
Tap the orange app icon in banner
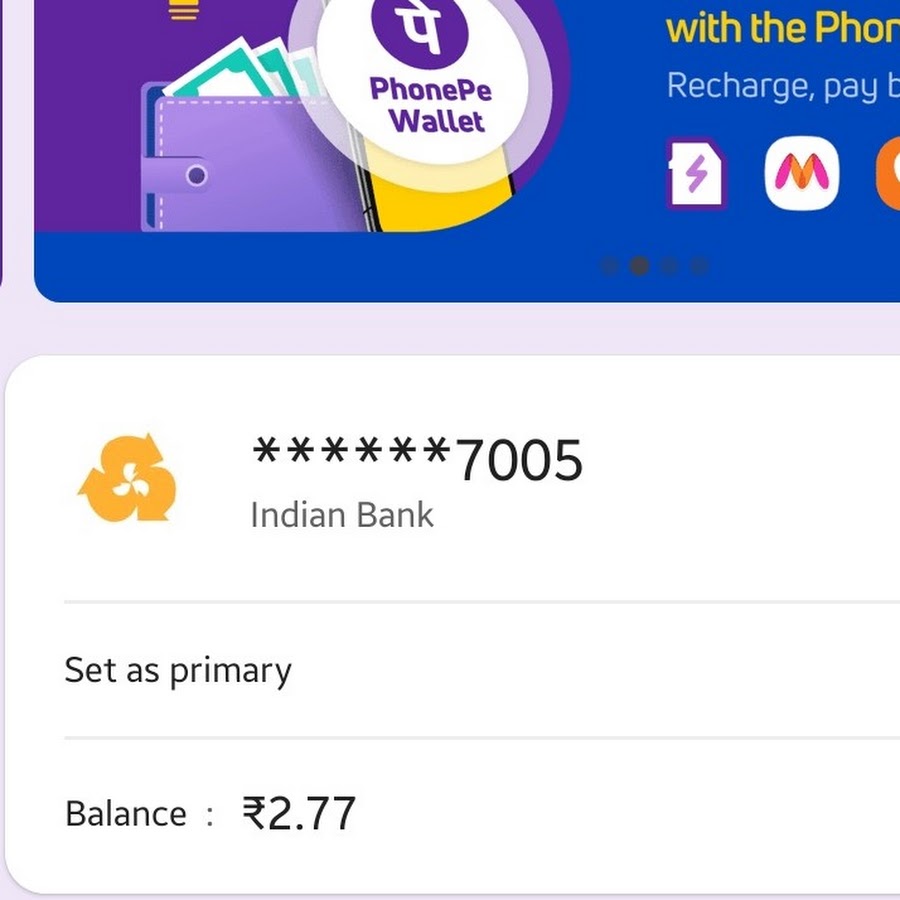(889, 173)
